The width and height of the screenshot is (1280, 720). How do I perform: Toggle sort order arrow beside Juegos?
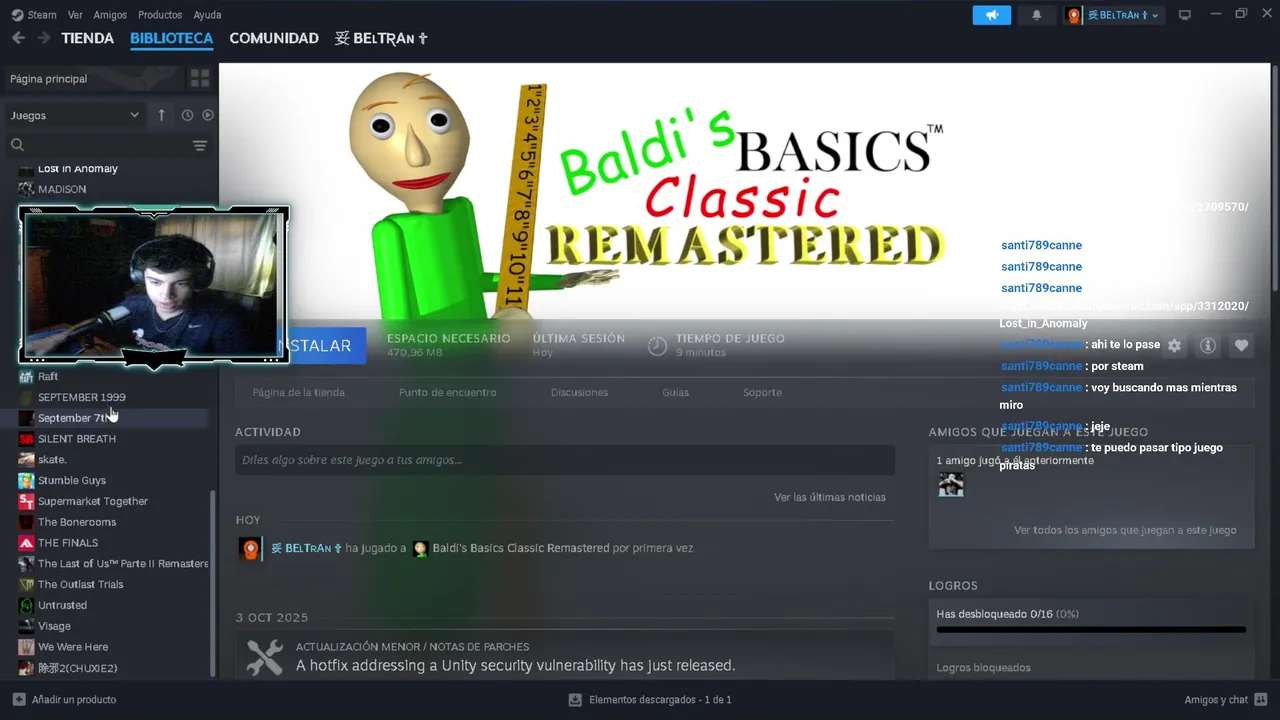(161, 115)
